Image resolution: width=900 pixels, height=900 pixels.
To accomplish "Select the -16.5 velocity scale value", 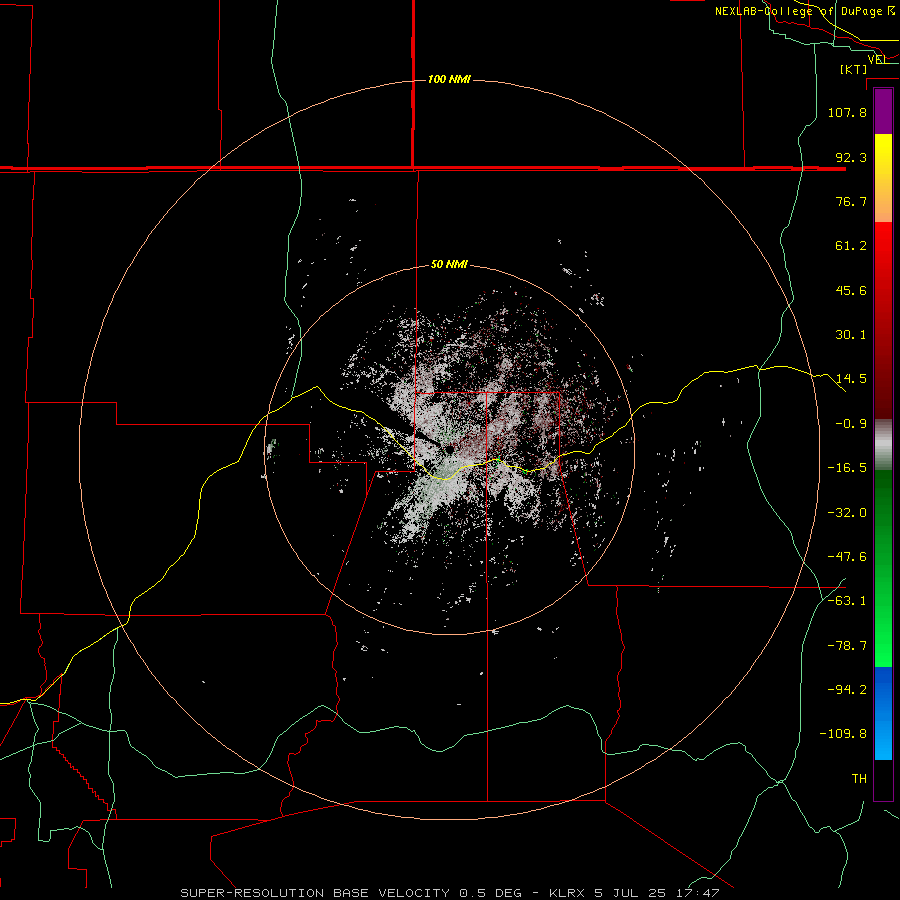I will click(847, 468).
